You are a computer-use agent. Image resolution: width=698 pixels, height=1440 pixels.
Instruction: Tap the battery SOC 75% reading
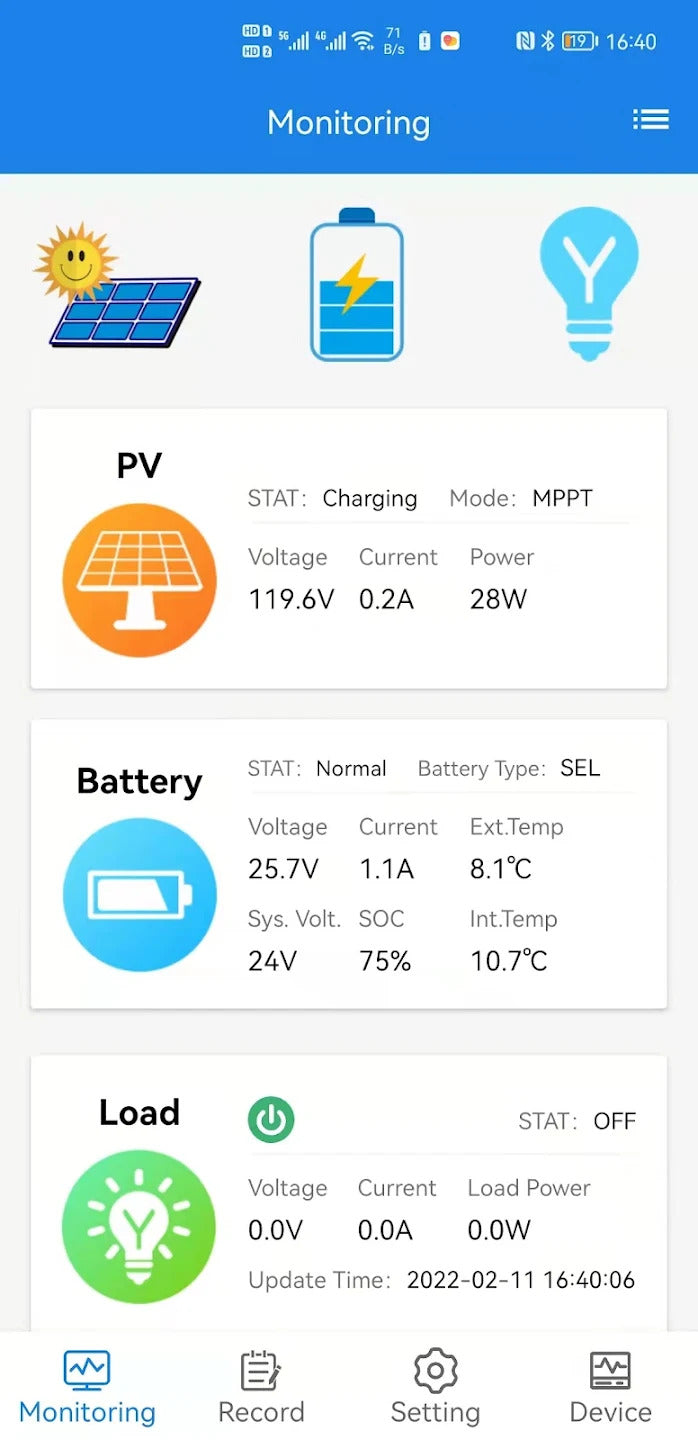(385, 961)
